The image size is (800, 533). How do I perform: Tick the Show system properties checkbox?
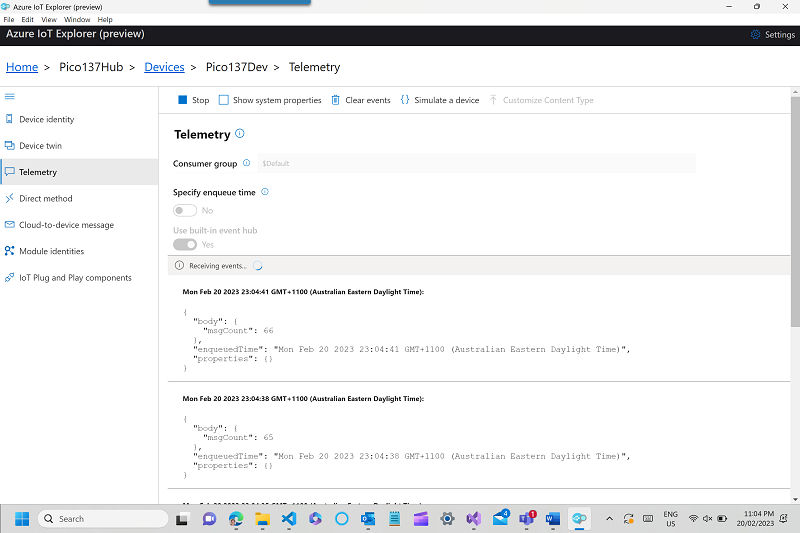(223, 100)
